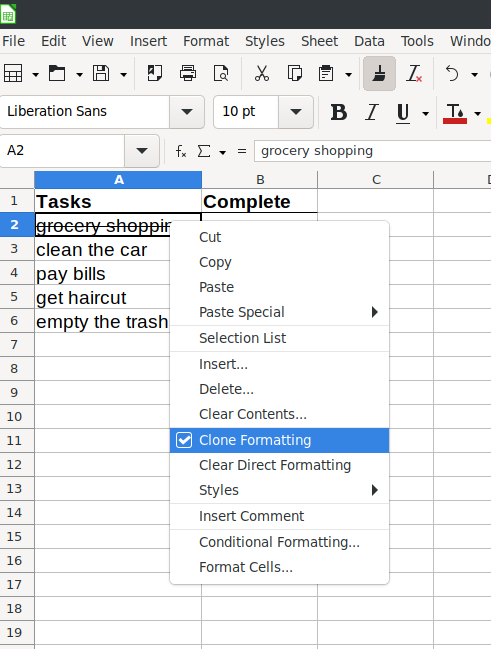Image resolution: width=491 pixels, height=649 pixels.
Task: Open the Sheet menu
Action: pyautogui.click(x=319, y=41)
